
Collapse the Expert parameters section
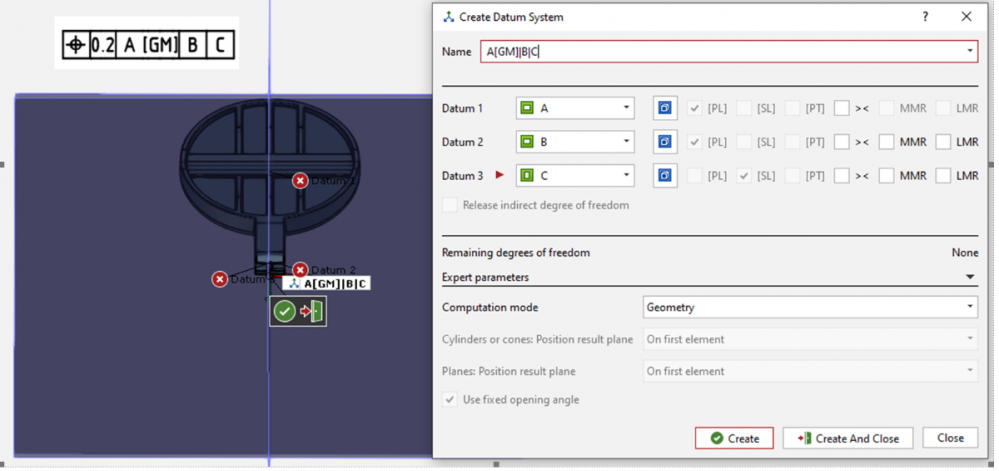click(969, 277)
